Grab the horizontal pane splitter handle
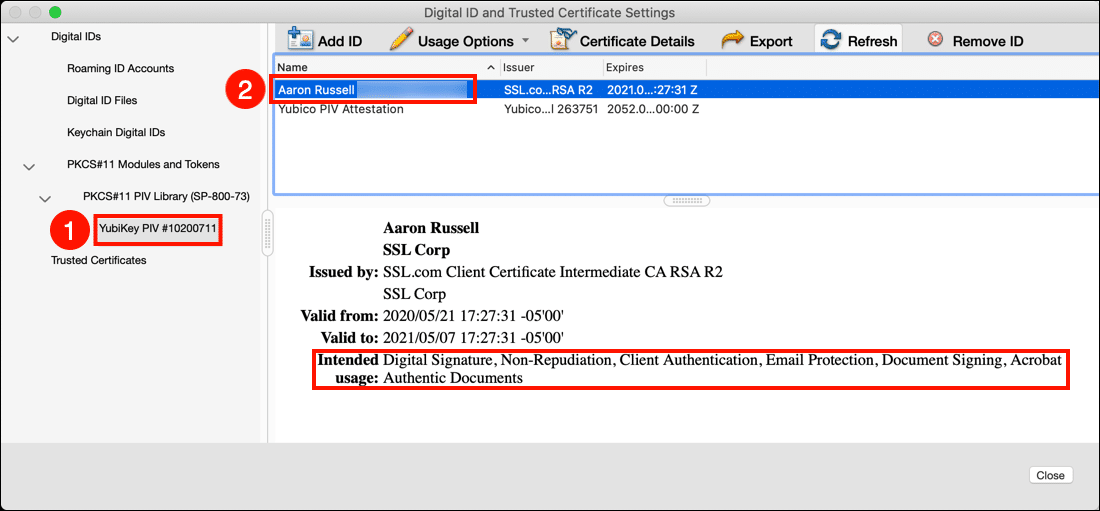Screen dimensions: 1100x511 point(685,200)
